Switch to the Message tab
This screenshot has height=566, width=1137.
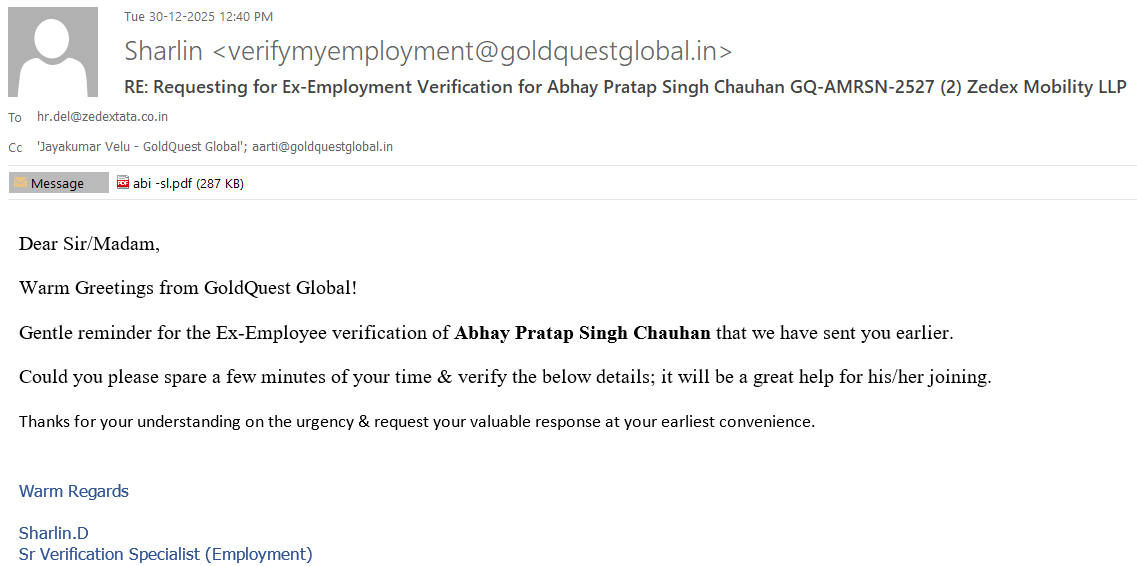click(58, 183)
